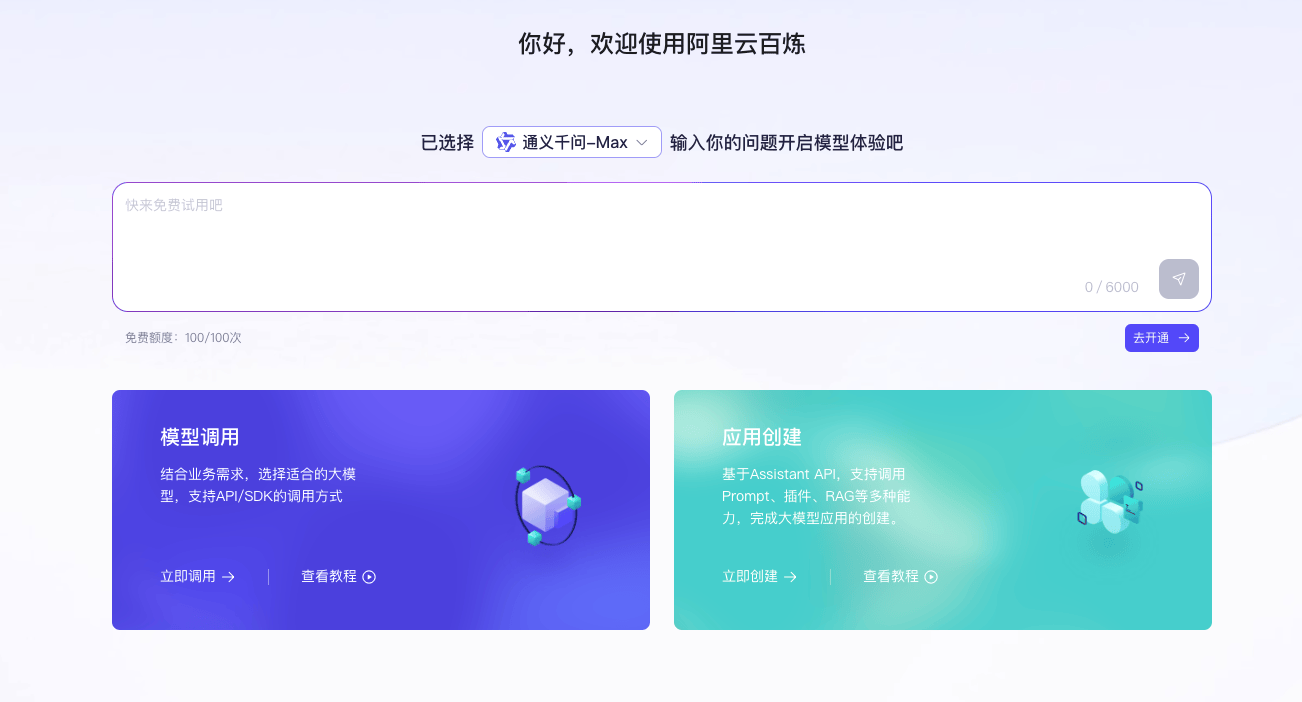The height and width of the screenshot is (702, 1302).
Task: Click the 免费额度: 100/100次 quota text
Action: coord(183,338)
